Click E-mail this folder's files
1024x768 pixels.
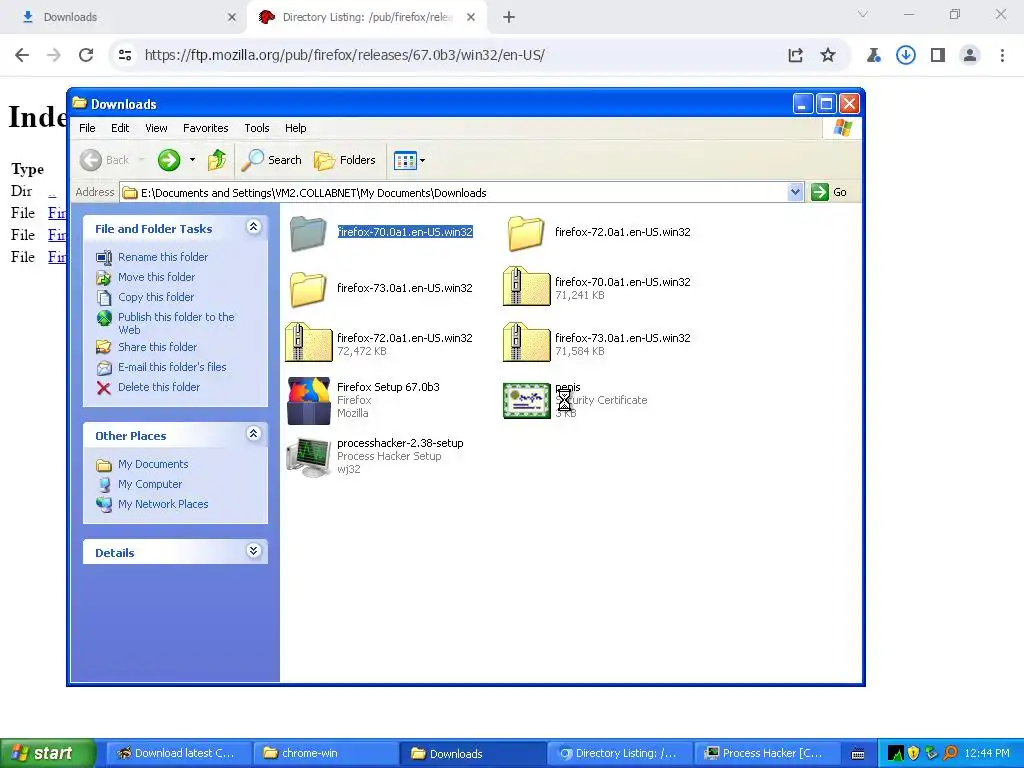(x=172, y=367)
